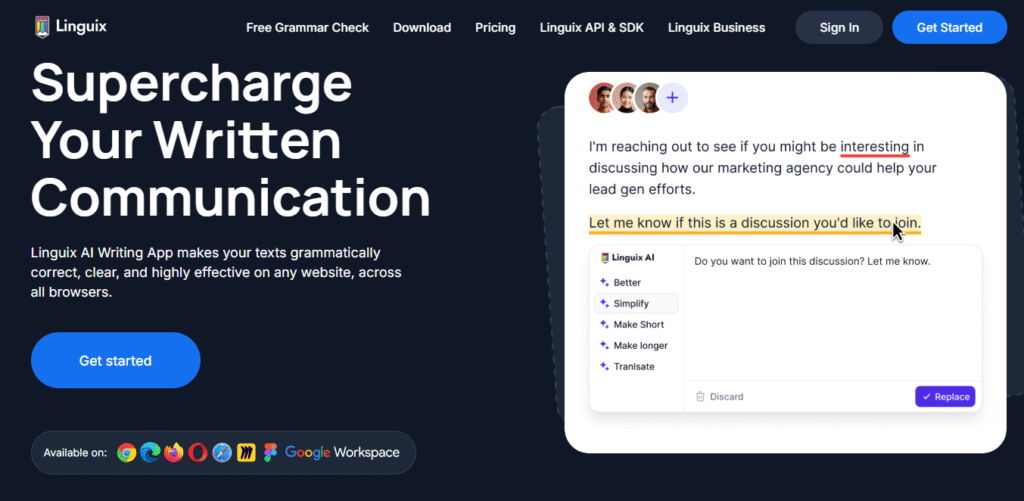Click the sparkle icon beside Better
This screenshot has height=501, width=1024.
tap(604, 283)
